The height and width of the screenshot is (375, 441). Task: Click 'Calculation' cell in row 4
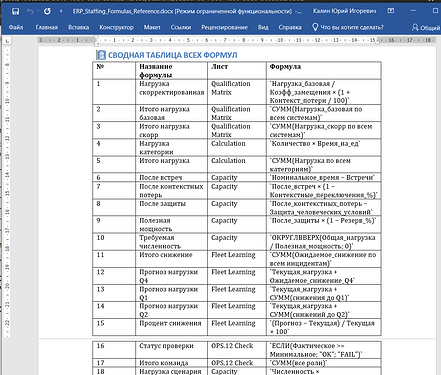(x=237, y=148)
